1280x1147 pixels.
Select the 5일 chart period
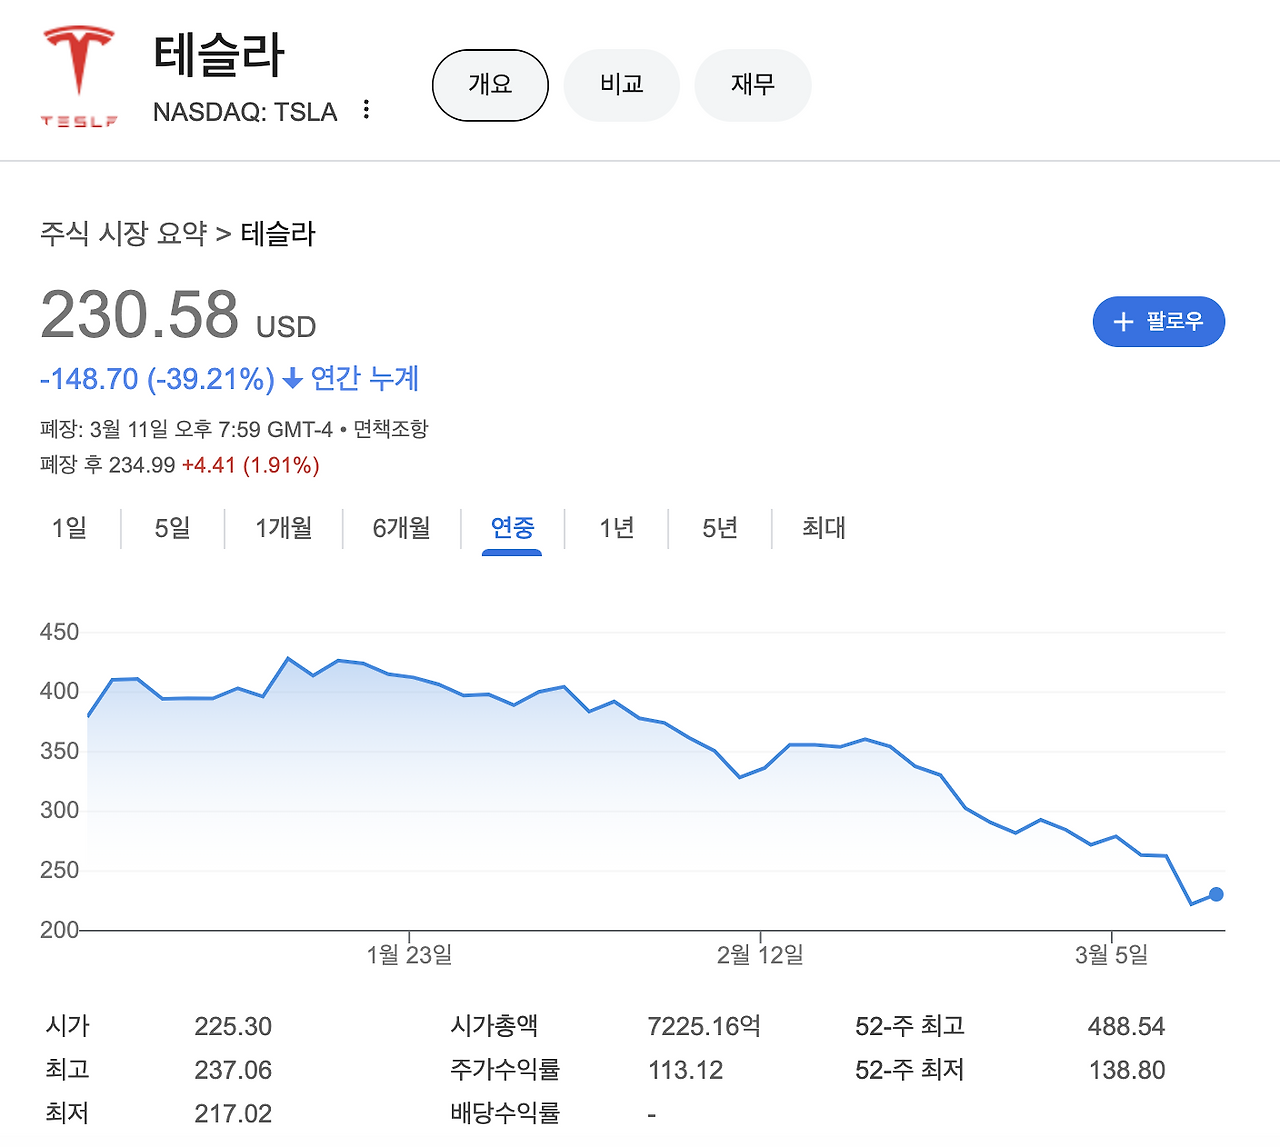[x=170, y=528]
